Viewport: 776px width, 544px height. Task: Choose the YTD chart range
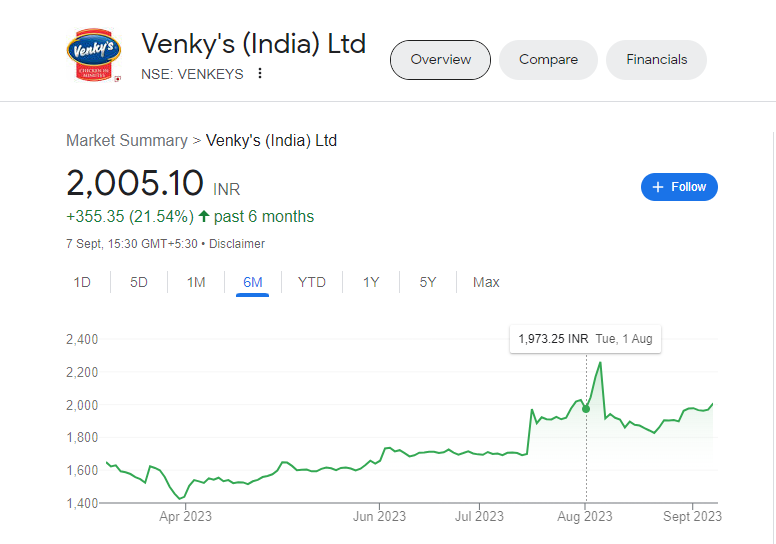click(312, 282)
